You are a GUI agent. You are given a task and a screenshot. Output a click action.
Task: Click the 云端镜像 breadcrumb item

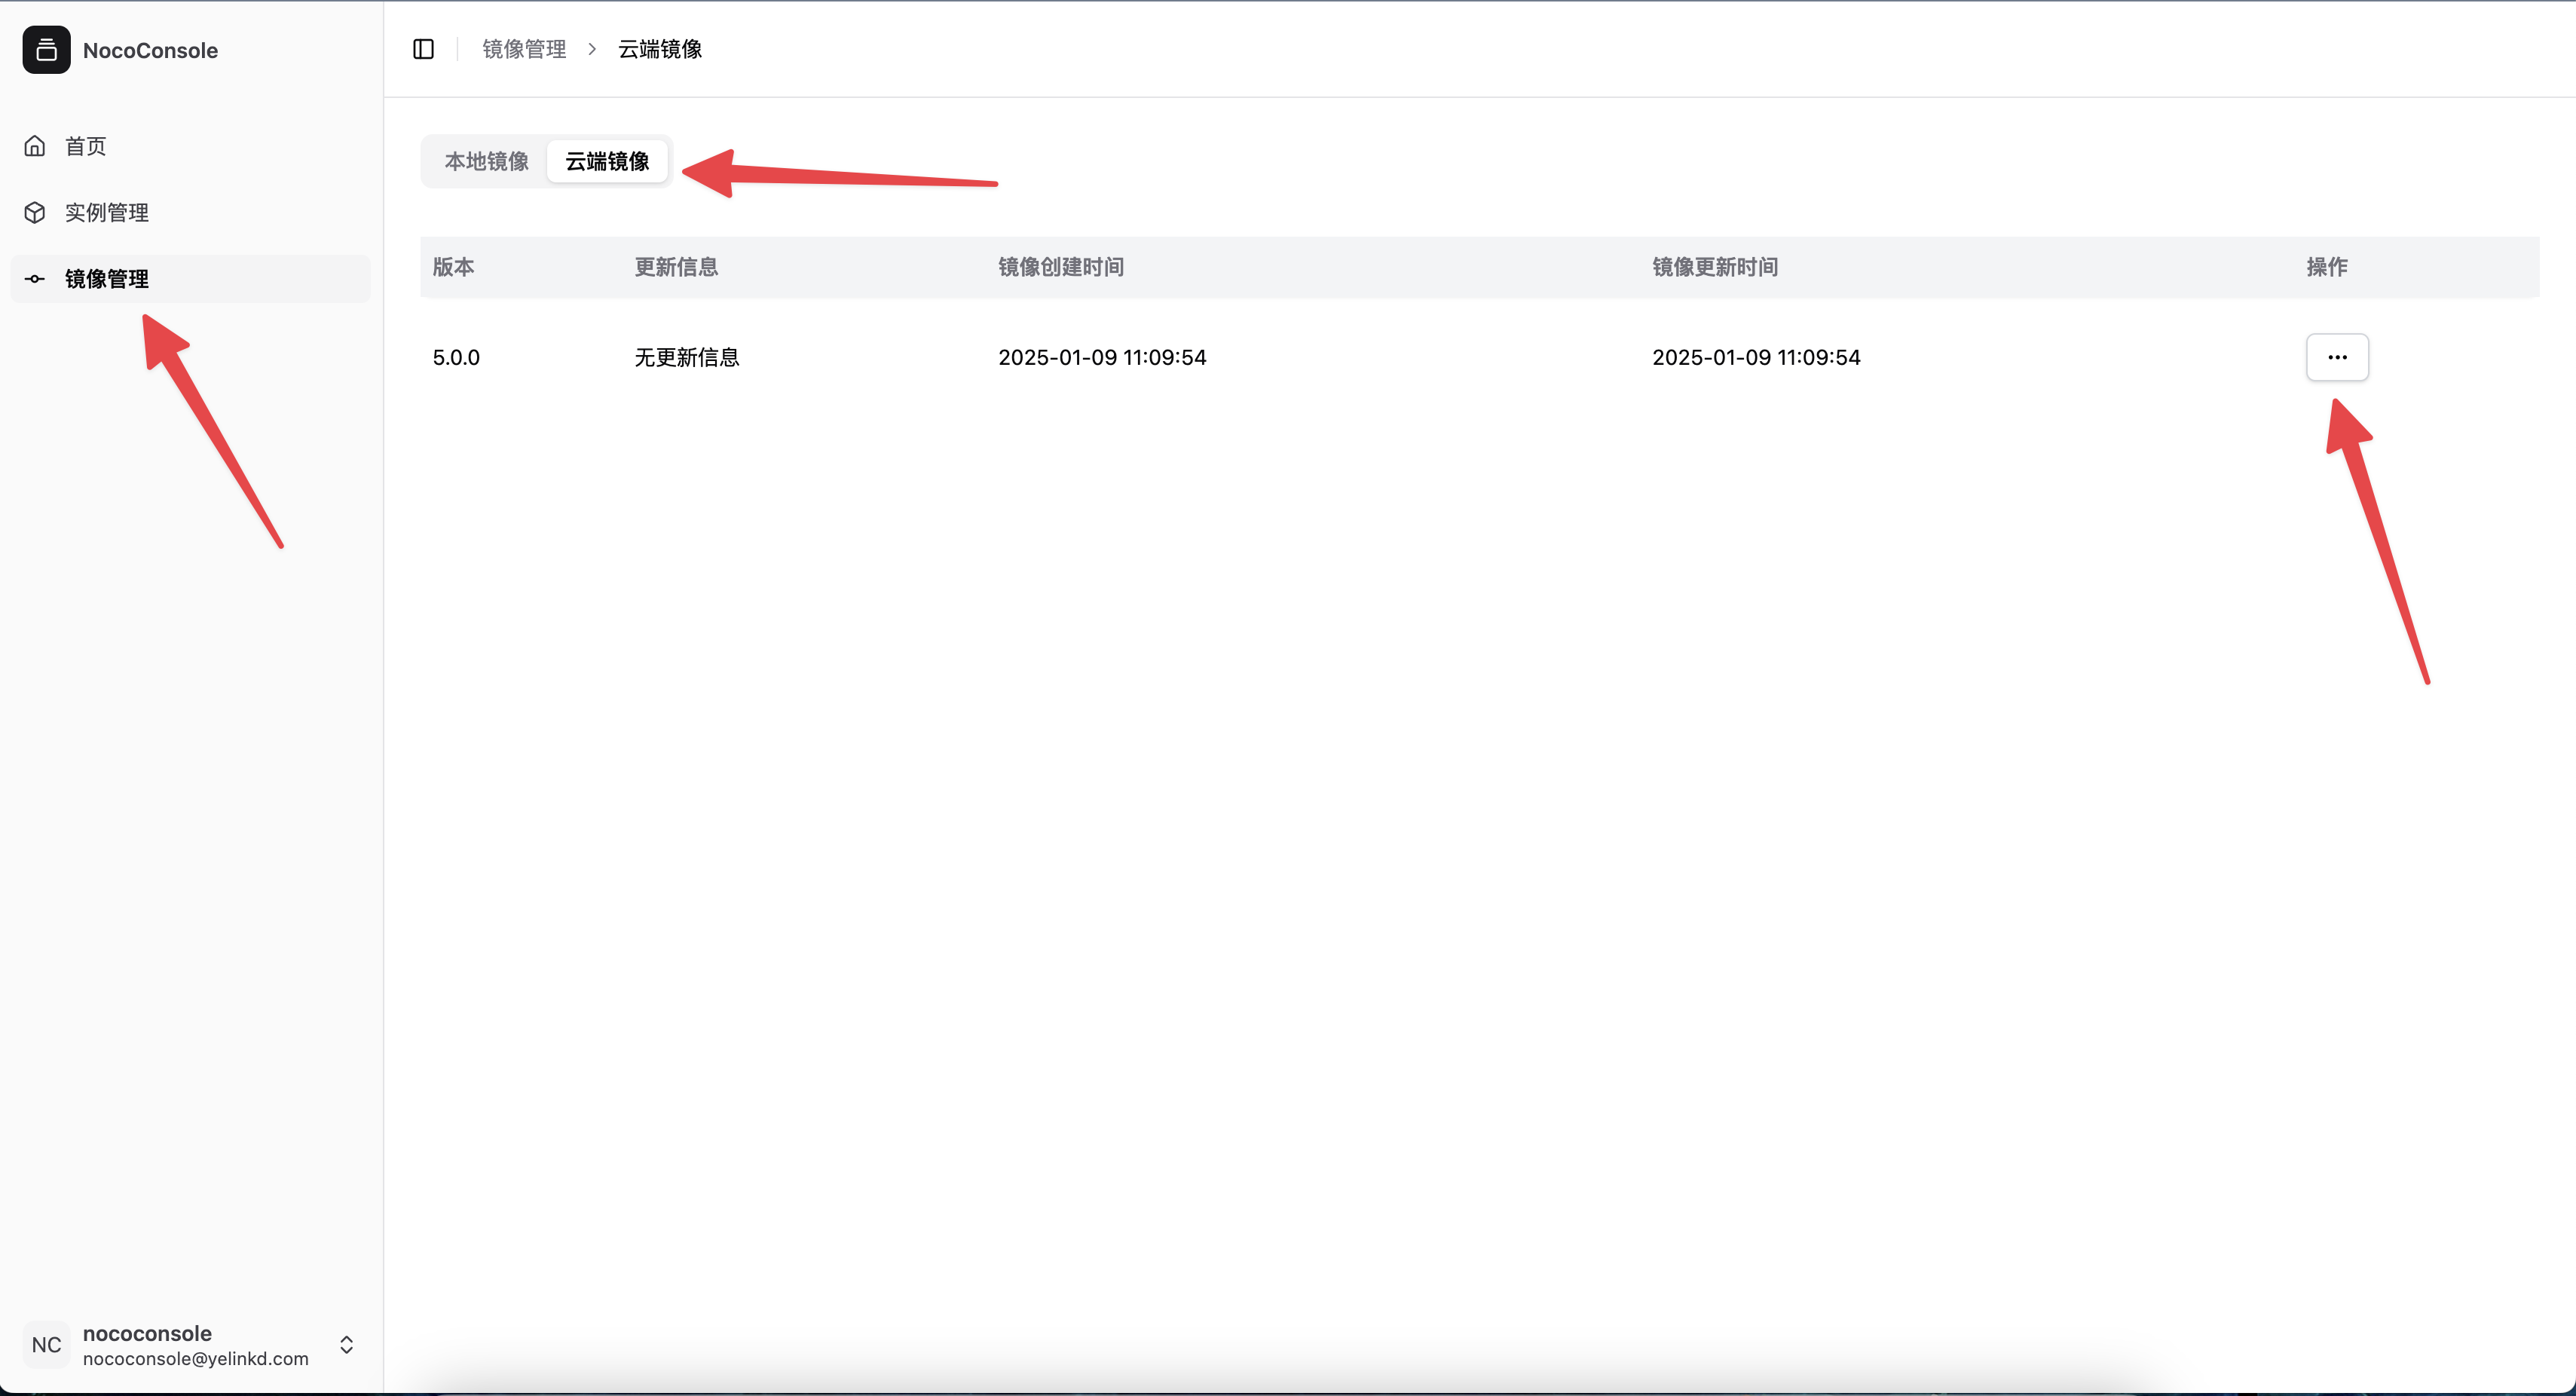[x=660, y=49]
